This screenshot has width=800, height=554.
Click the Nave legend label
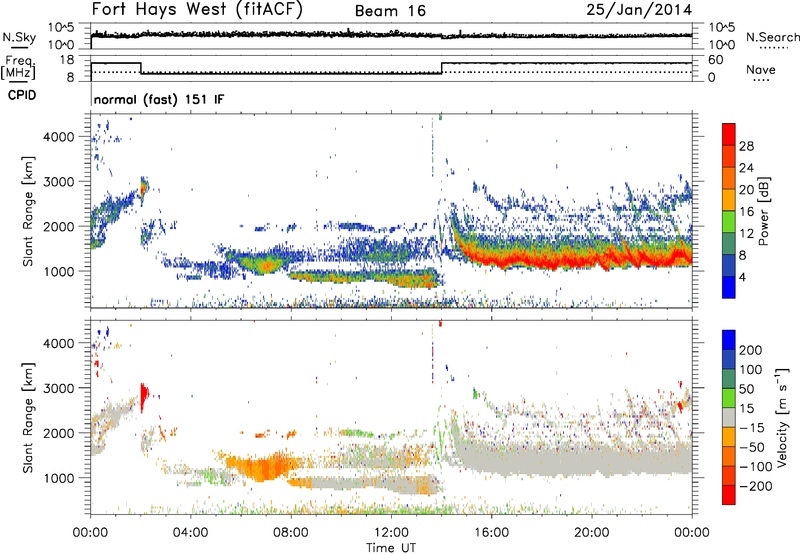[x=761, y=69]
